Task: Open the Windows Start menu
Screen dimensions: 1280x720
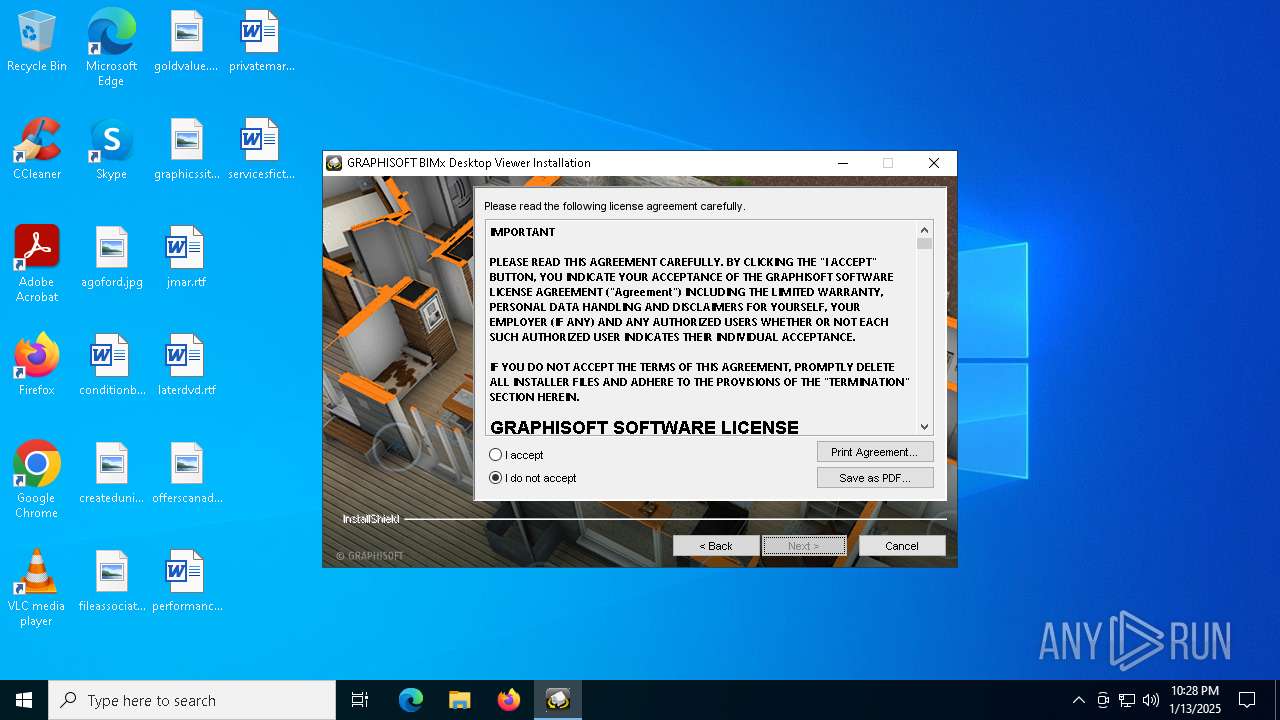Action: (24, 700)
